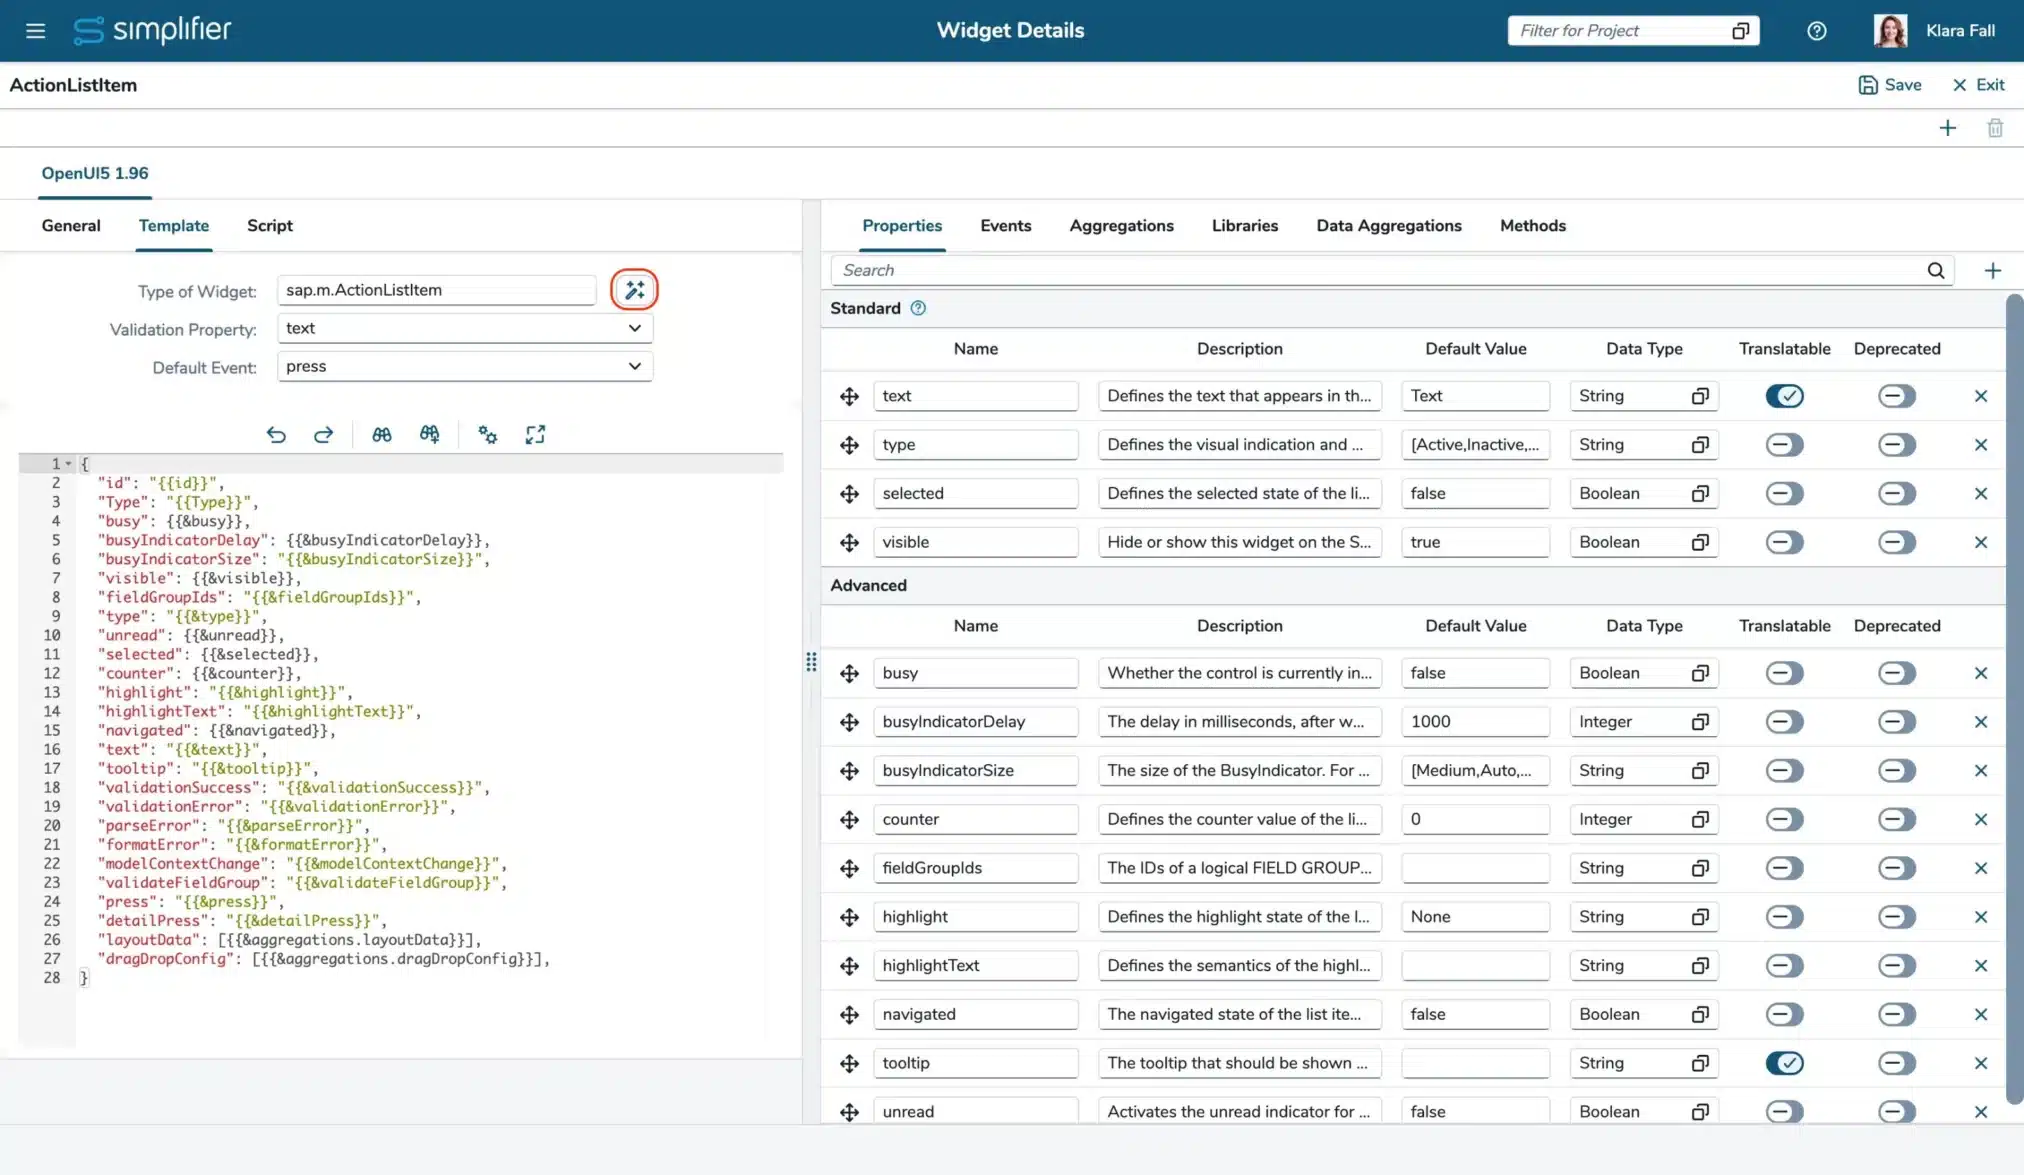Screen dimensions: 2024x1175
Task: Exit the Widget Details view
Action: click(1978, 85)
